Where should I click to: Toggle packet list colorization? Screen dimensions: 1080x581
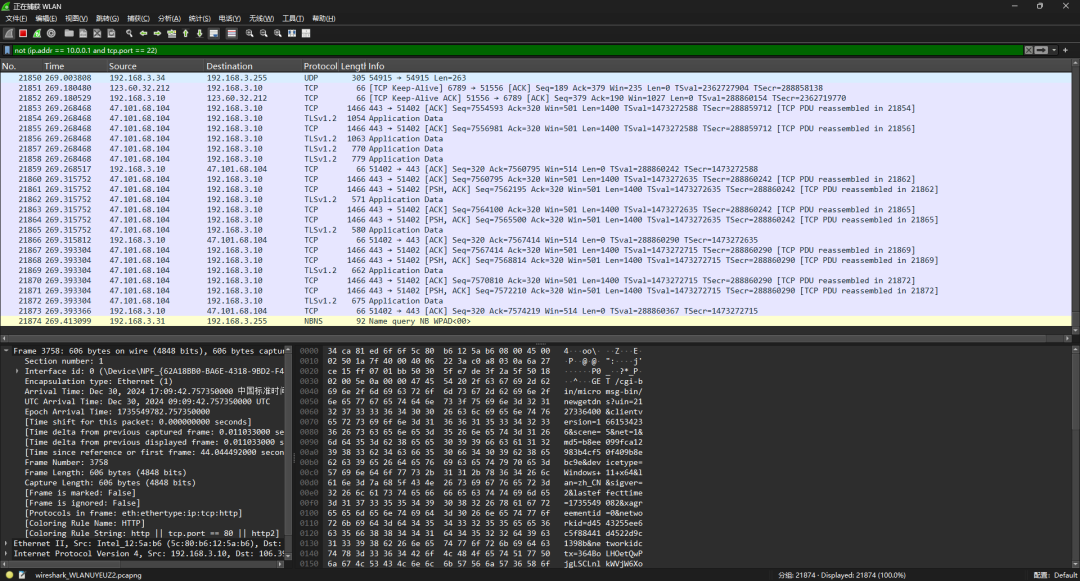230,32
